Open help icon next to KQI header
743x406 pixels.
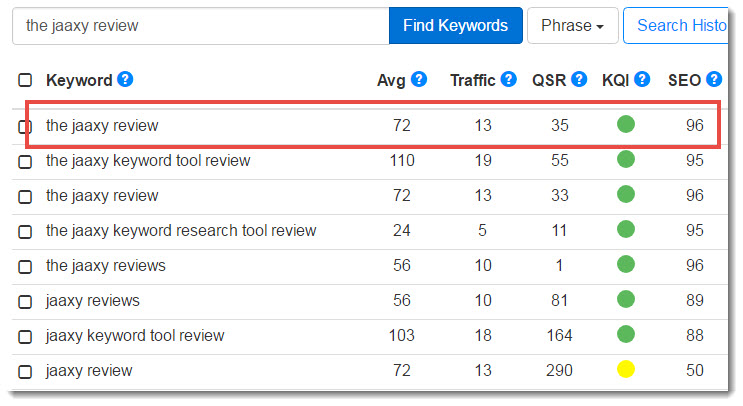(642, 79)
